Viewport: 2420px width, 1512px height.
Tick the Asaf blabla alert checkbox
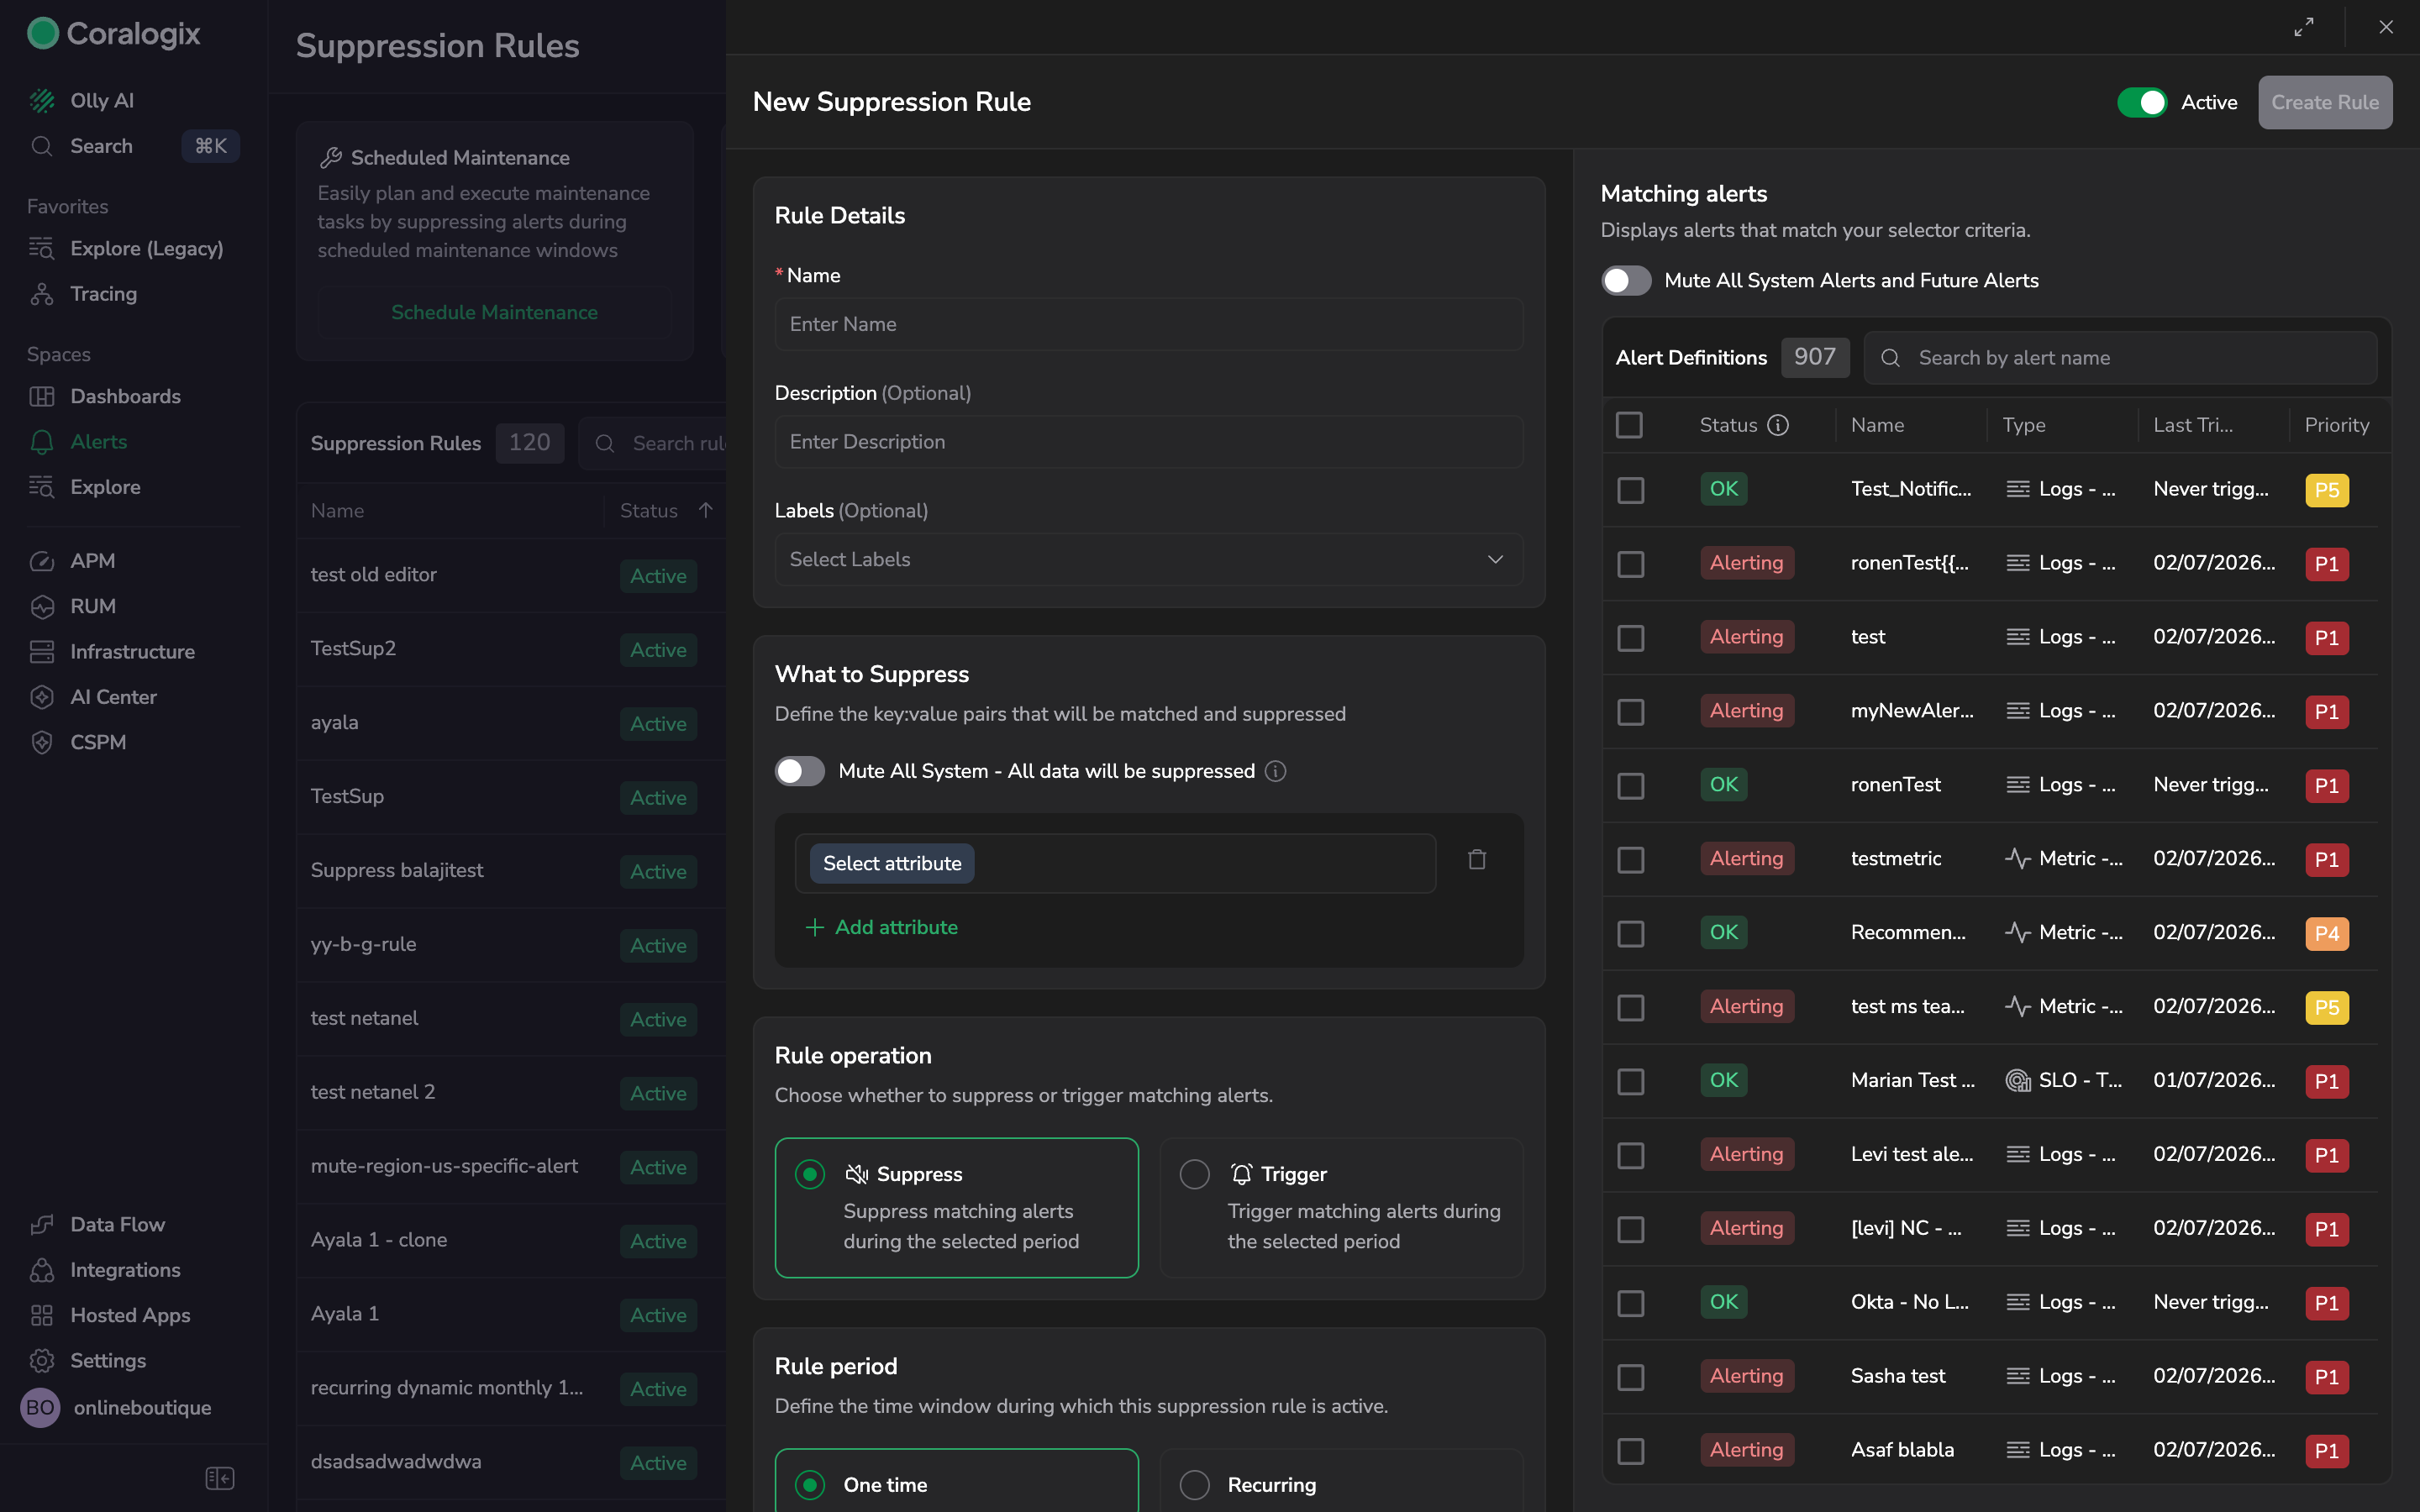tap(1630, 1451)
